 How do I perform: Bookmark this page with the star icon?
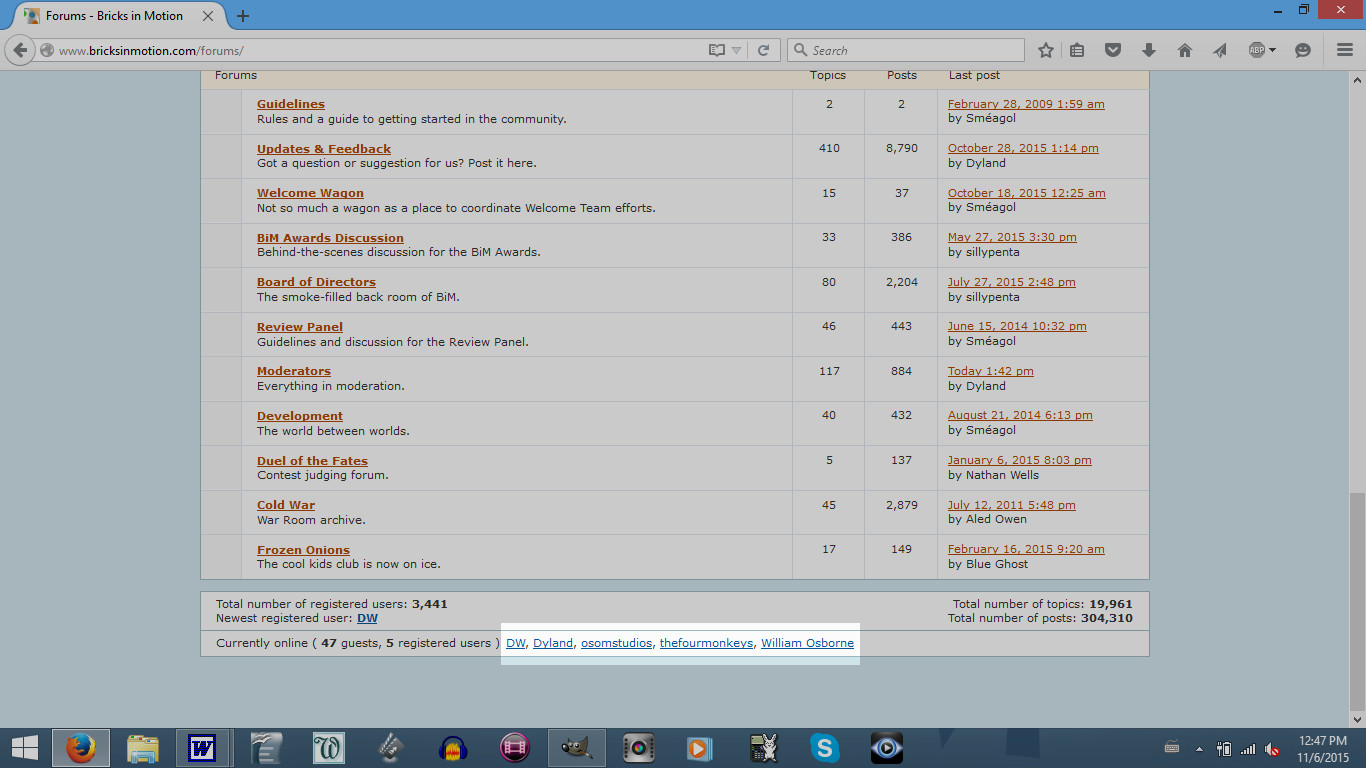[1046, 50]
